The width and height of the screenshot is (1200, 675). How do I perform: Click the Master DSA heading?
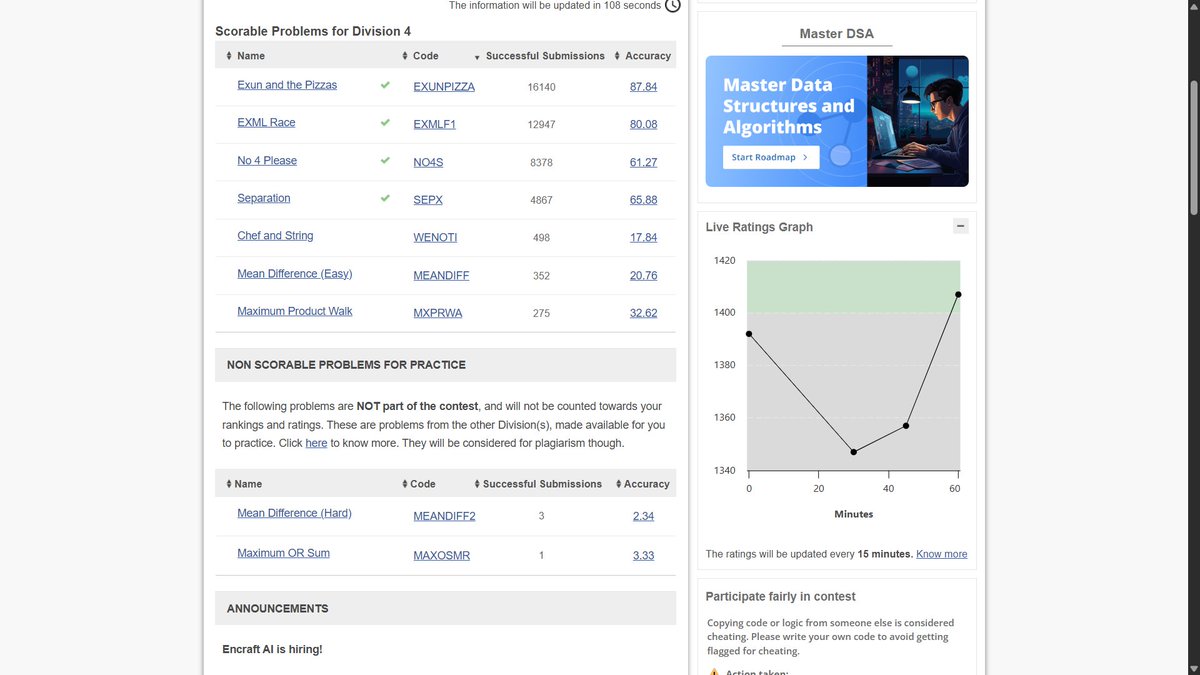[x=837, y=34]
